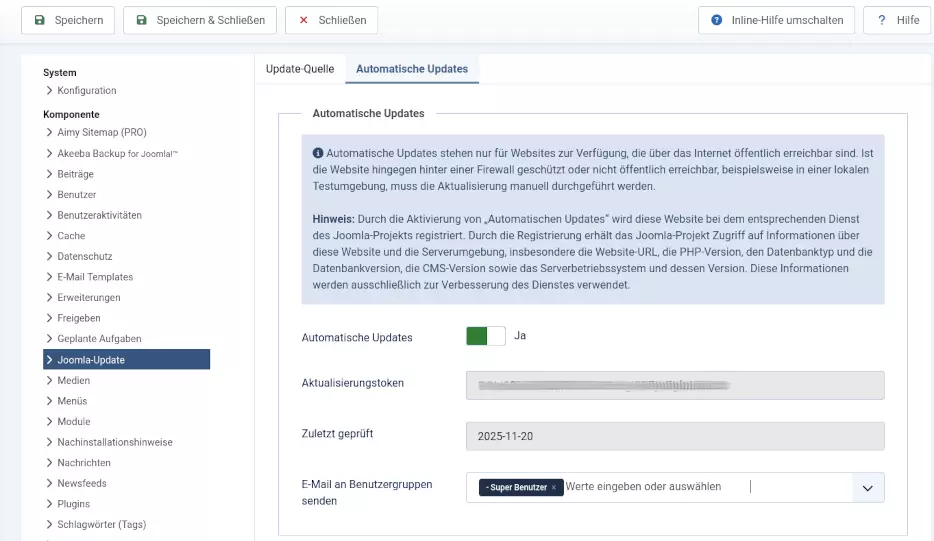Click the question mark icon on Hilfe
The width and height of the screenshot is (934, 541).
tap(882, 20)
